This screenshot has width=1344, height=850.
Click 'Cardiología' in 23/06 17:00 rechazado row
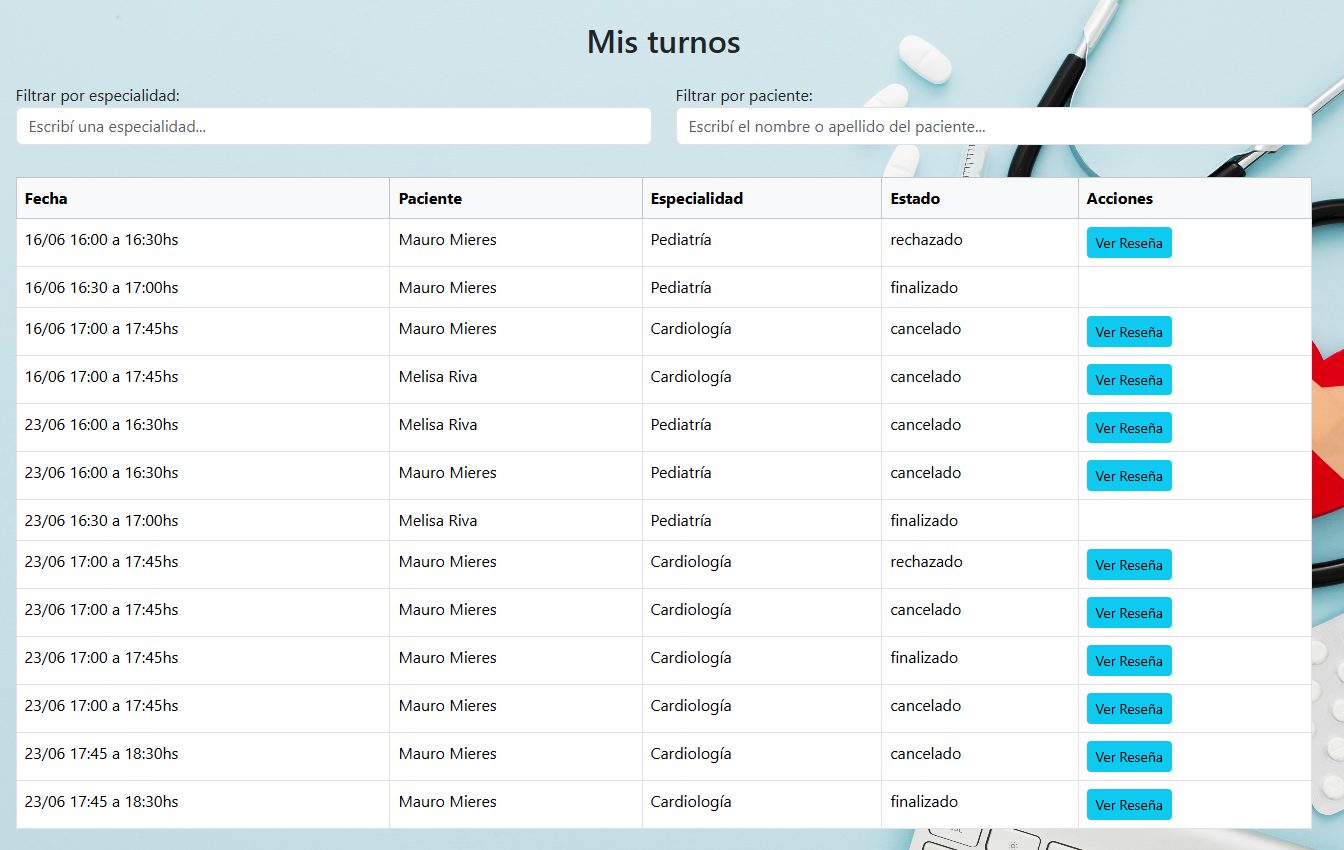[x=691, y=562]
